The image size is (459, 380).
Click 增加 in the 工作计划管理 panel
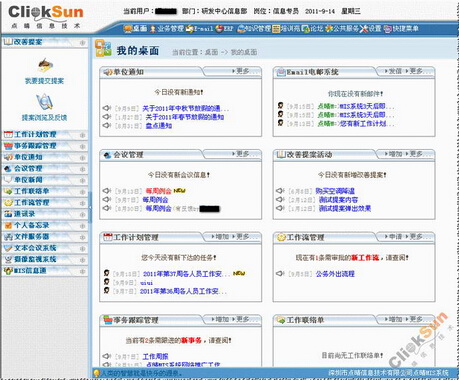click(220, 236)
